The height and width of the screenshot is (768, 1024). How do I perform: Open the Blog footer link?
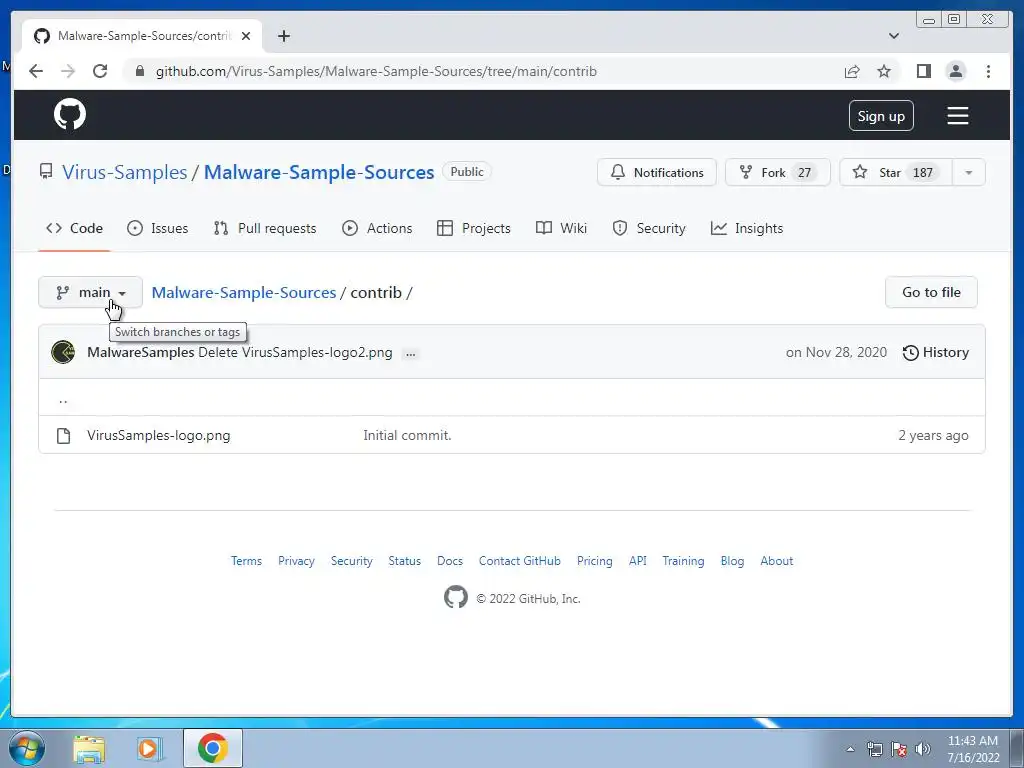point(732,561)
